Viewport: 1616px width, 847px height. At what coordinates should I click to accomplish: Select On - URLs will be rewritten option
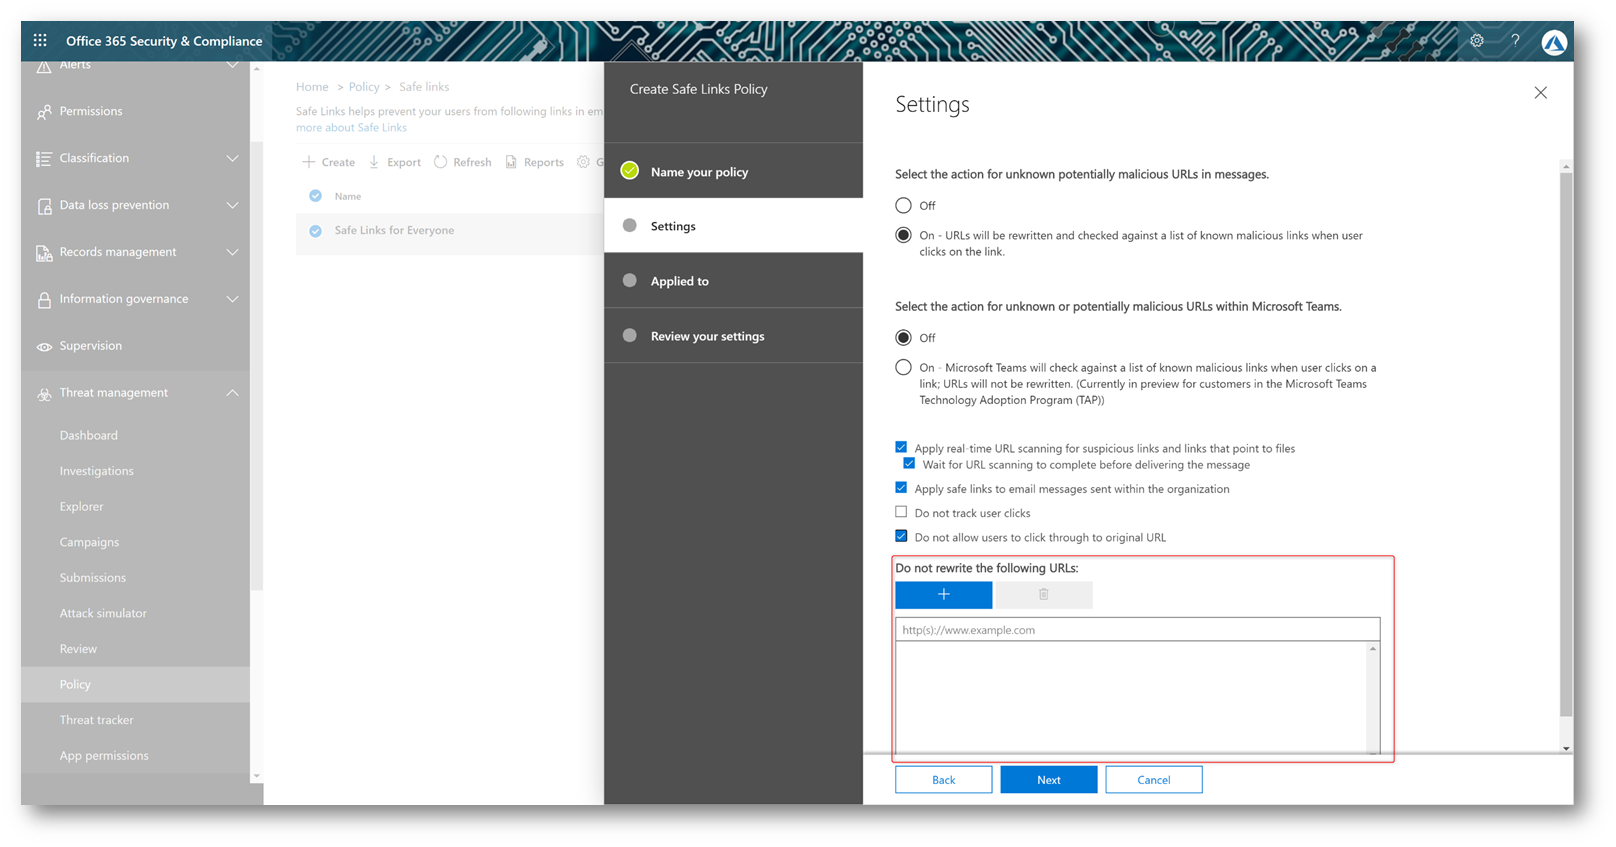click(x=903, y=235)
